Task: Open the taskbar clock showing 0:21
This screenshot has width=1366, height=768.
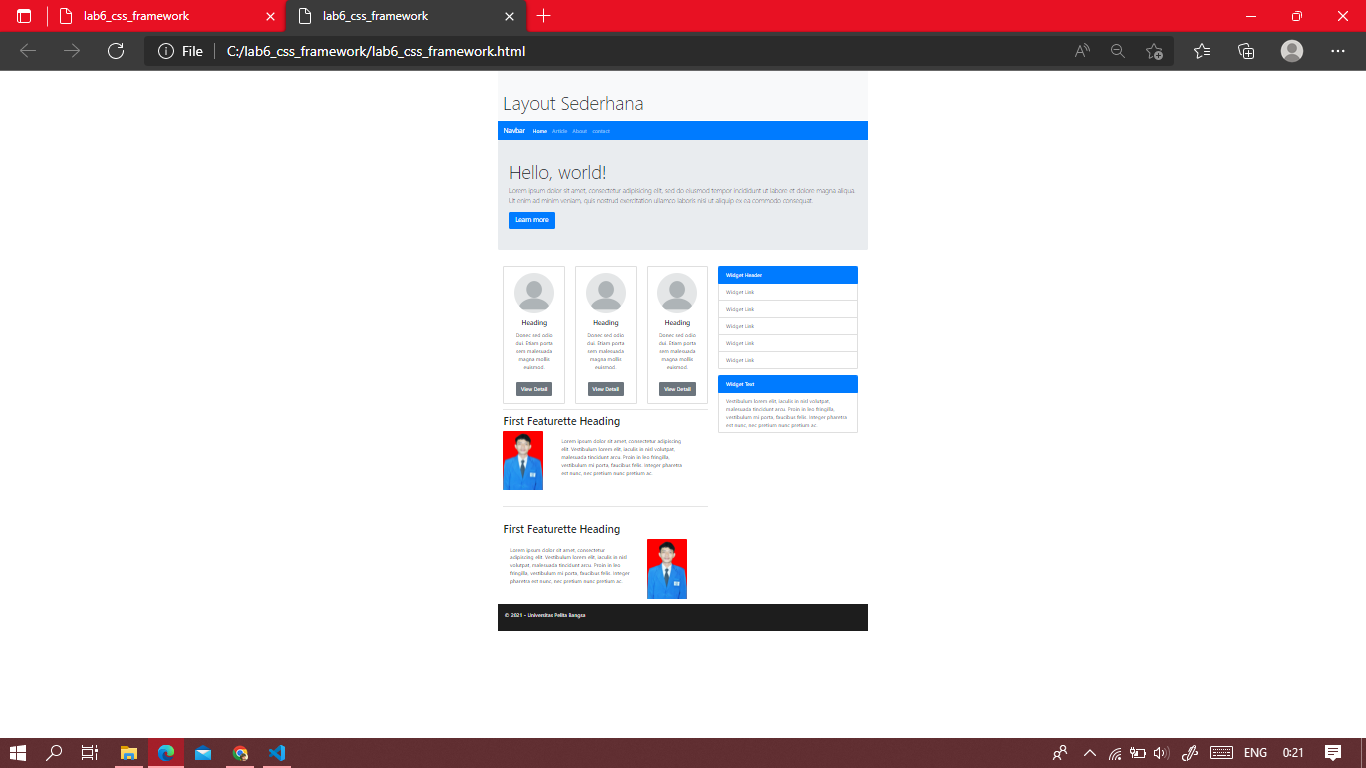Action: pyautogui.click(x=1293, y=753)
